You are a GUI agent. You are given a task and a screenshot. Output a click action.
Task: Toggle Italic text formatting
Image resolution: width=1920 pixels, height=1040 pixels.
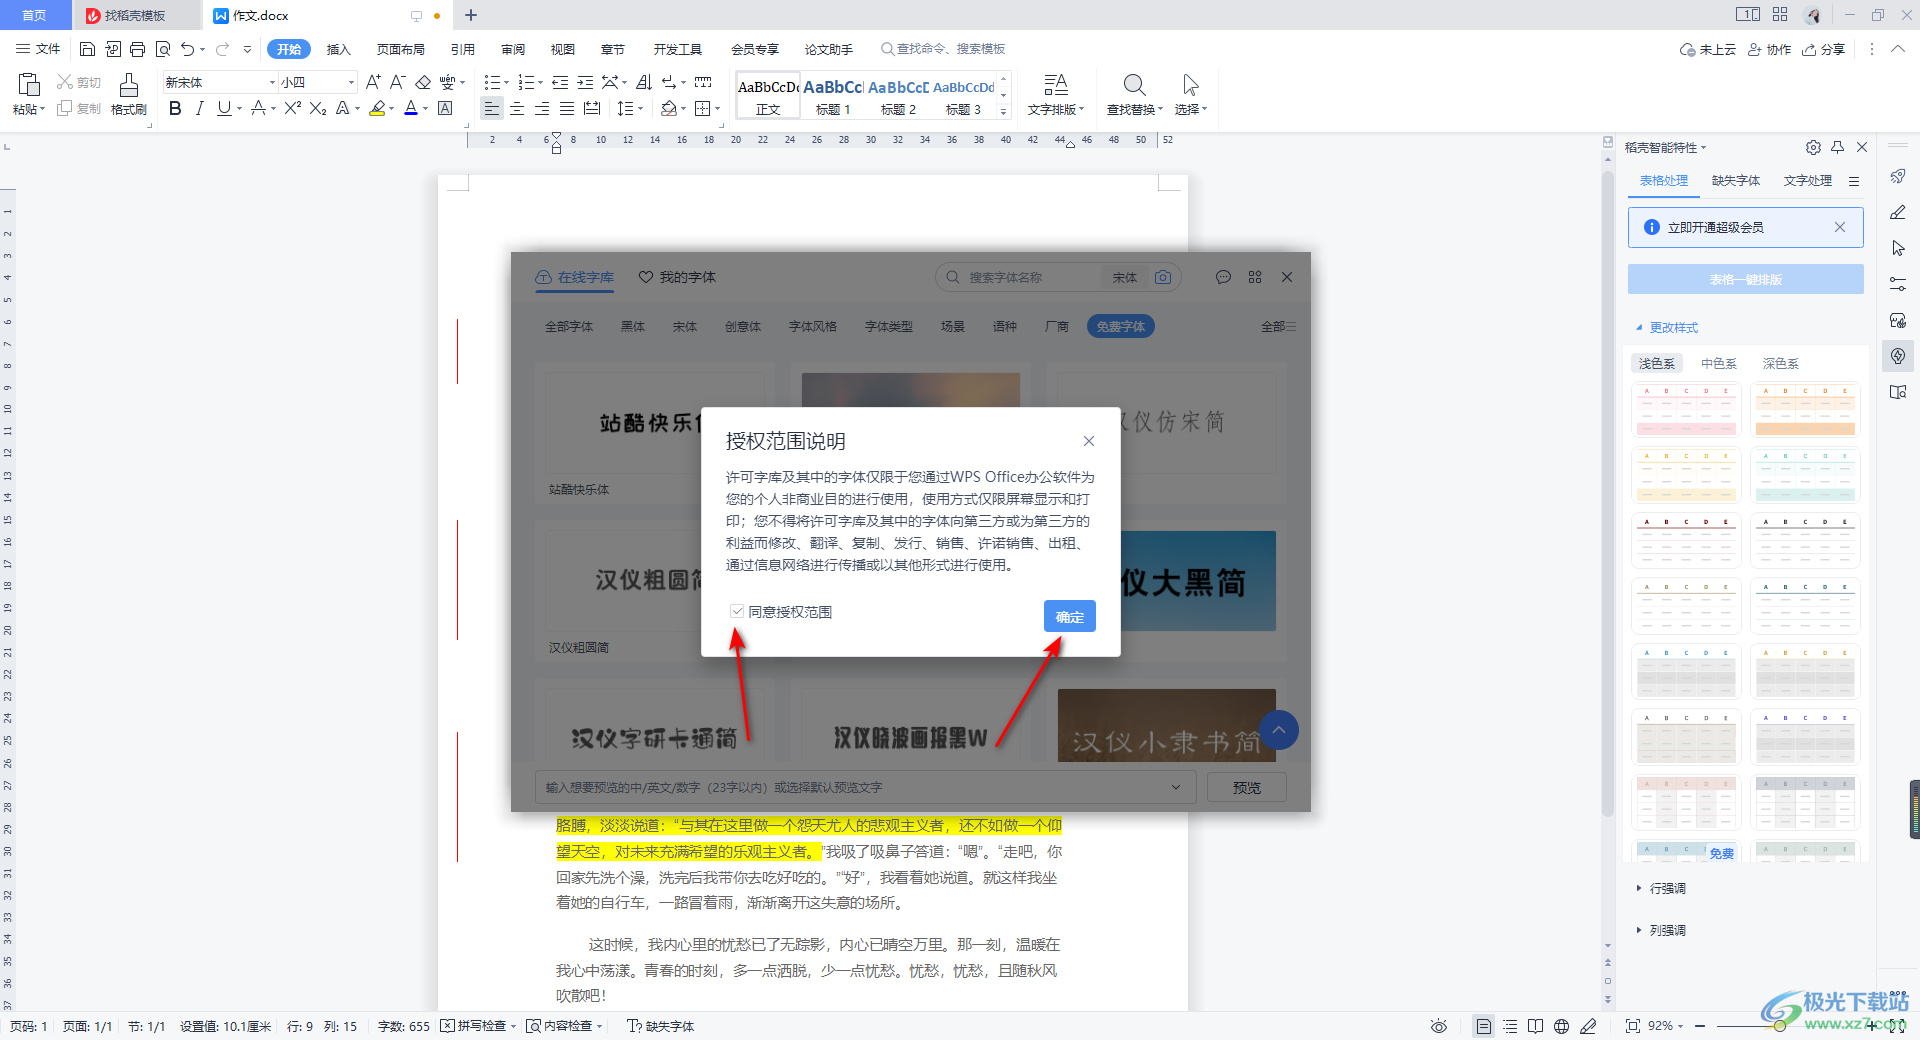(x=200, y=108)
